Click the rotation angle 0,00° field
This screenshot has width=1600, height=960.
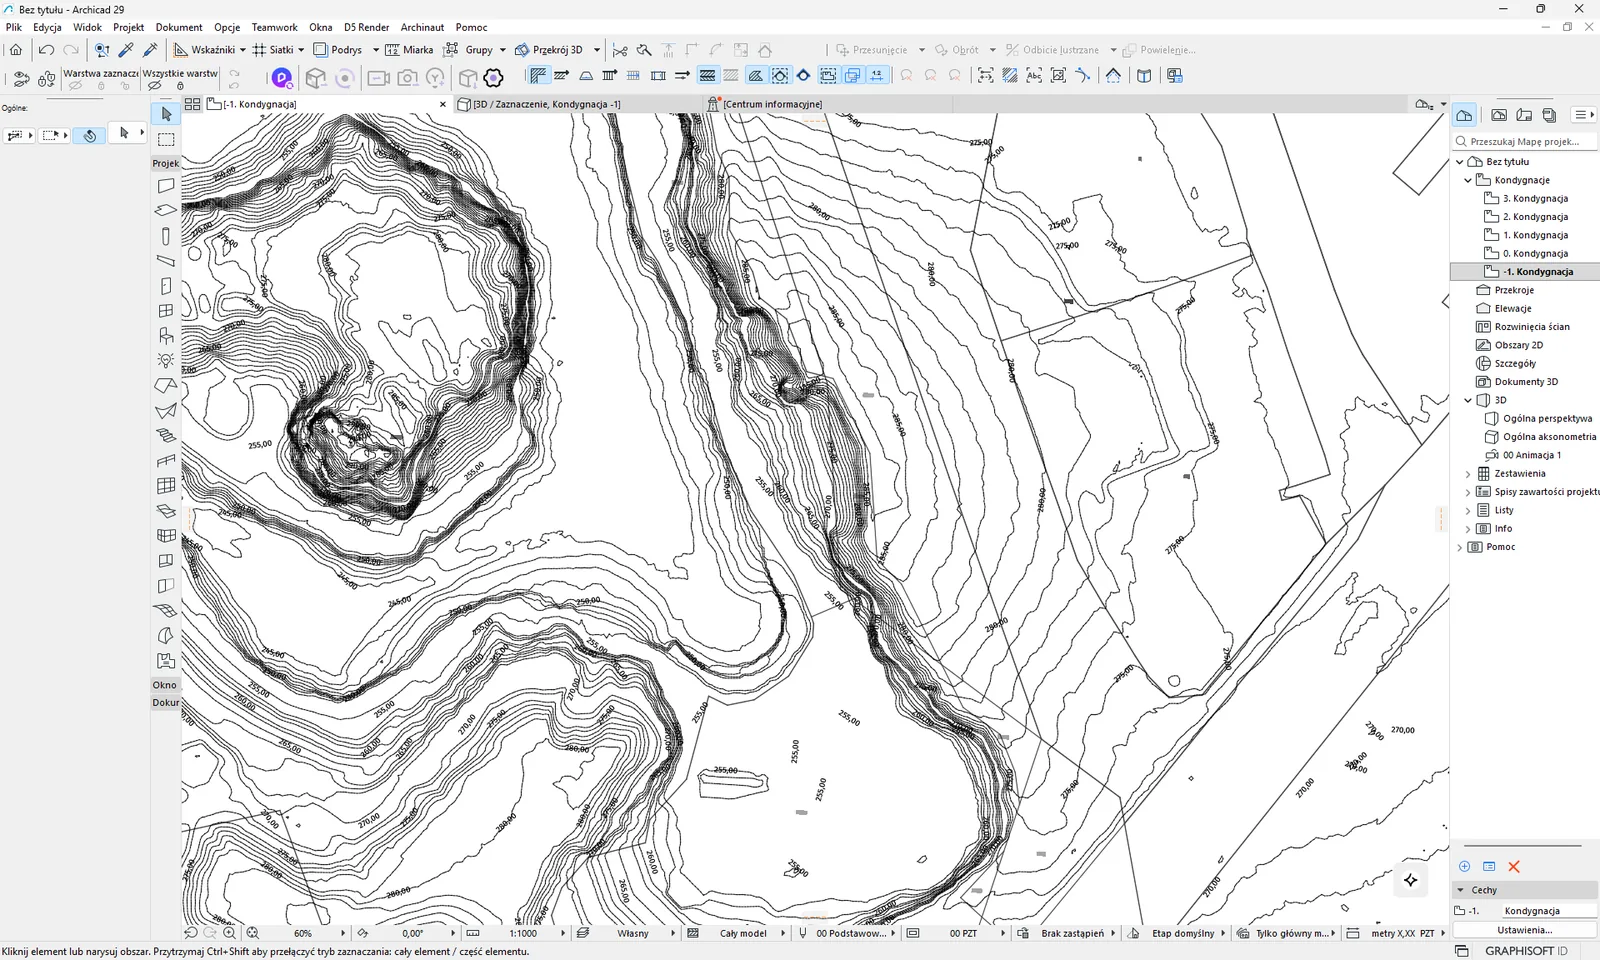413,933
